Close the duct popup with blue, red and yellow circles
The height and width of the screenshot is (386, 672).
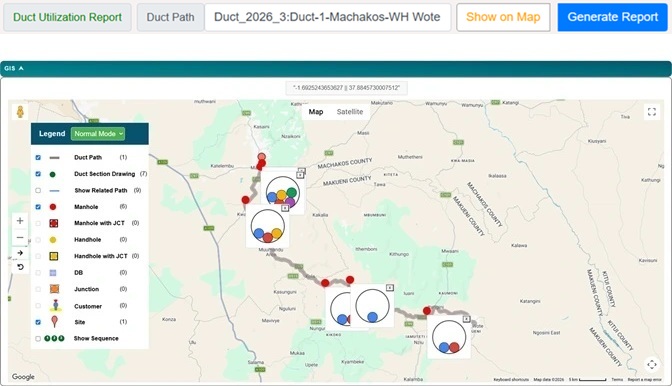click(x=285, y=208)
